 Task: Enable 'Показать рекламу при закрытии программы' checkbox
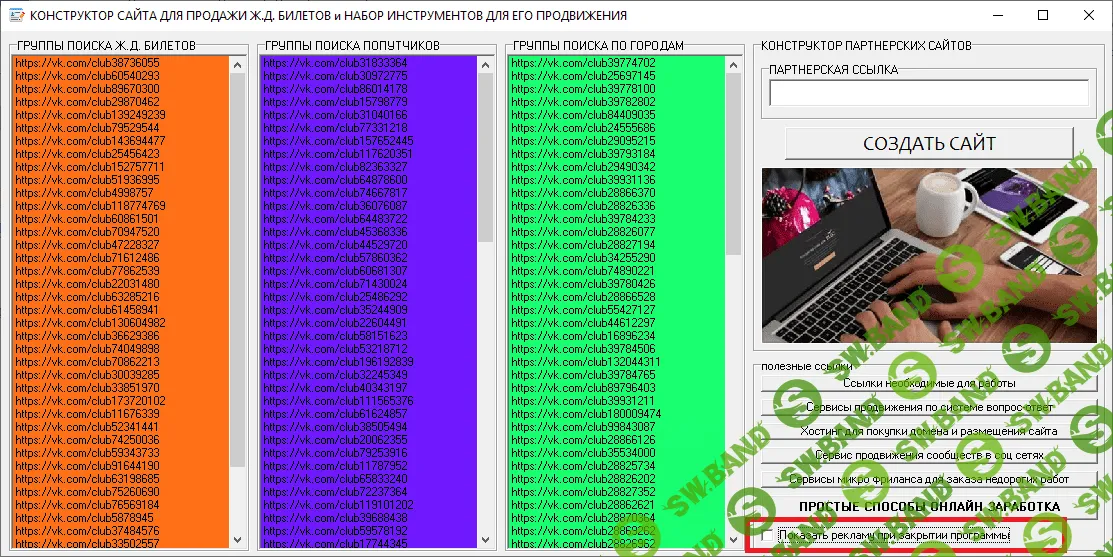[x=767, y=537]
